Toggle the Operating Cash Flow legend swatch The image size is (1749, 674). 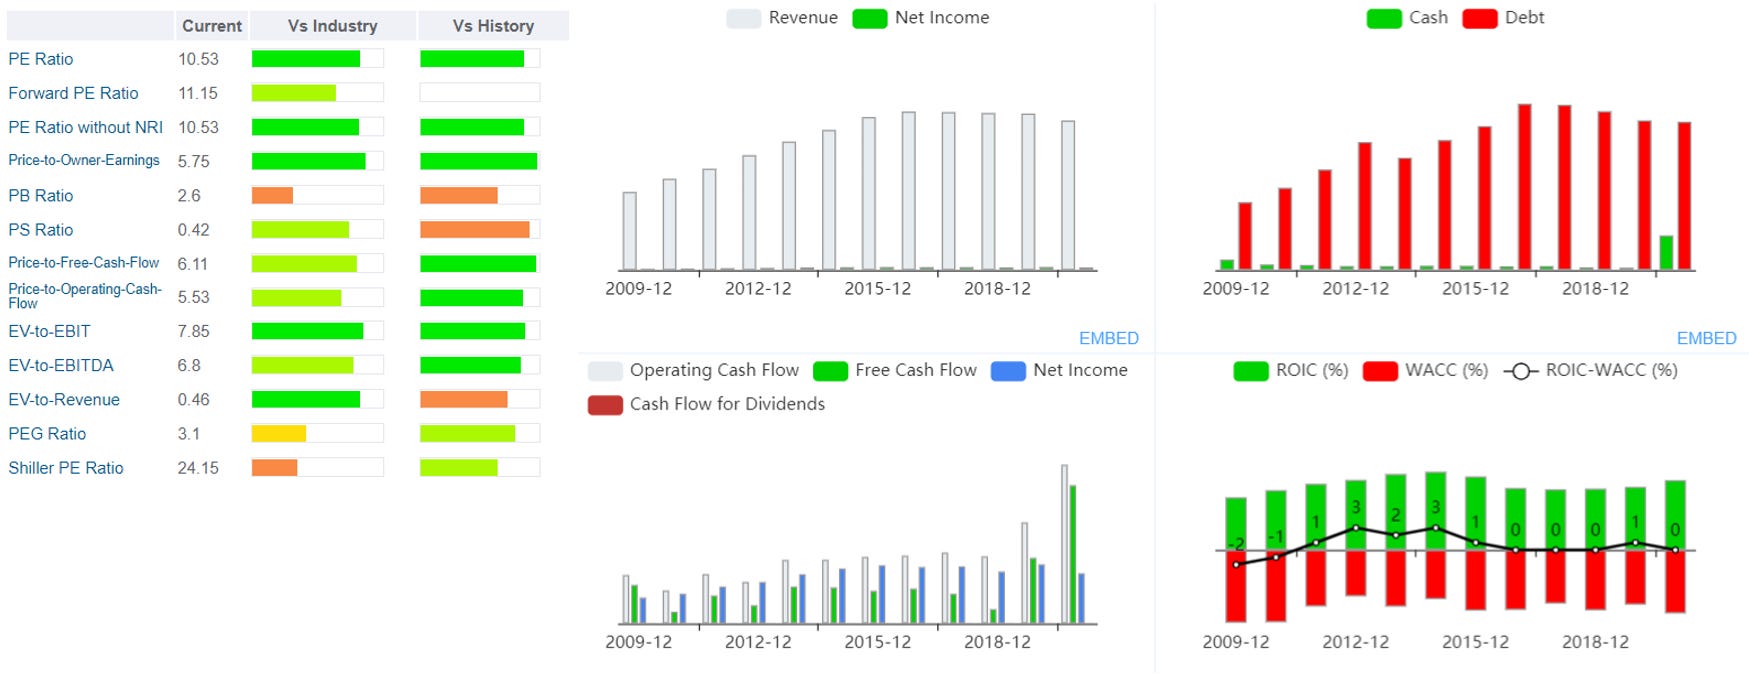point(605,371)
